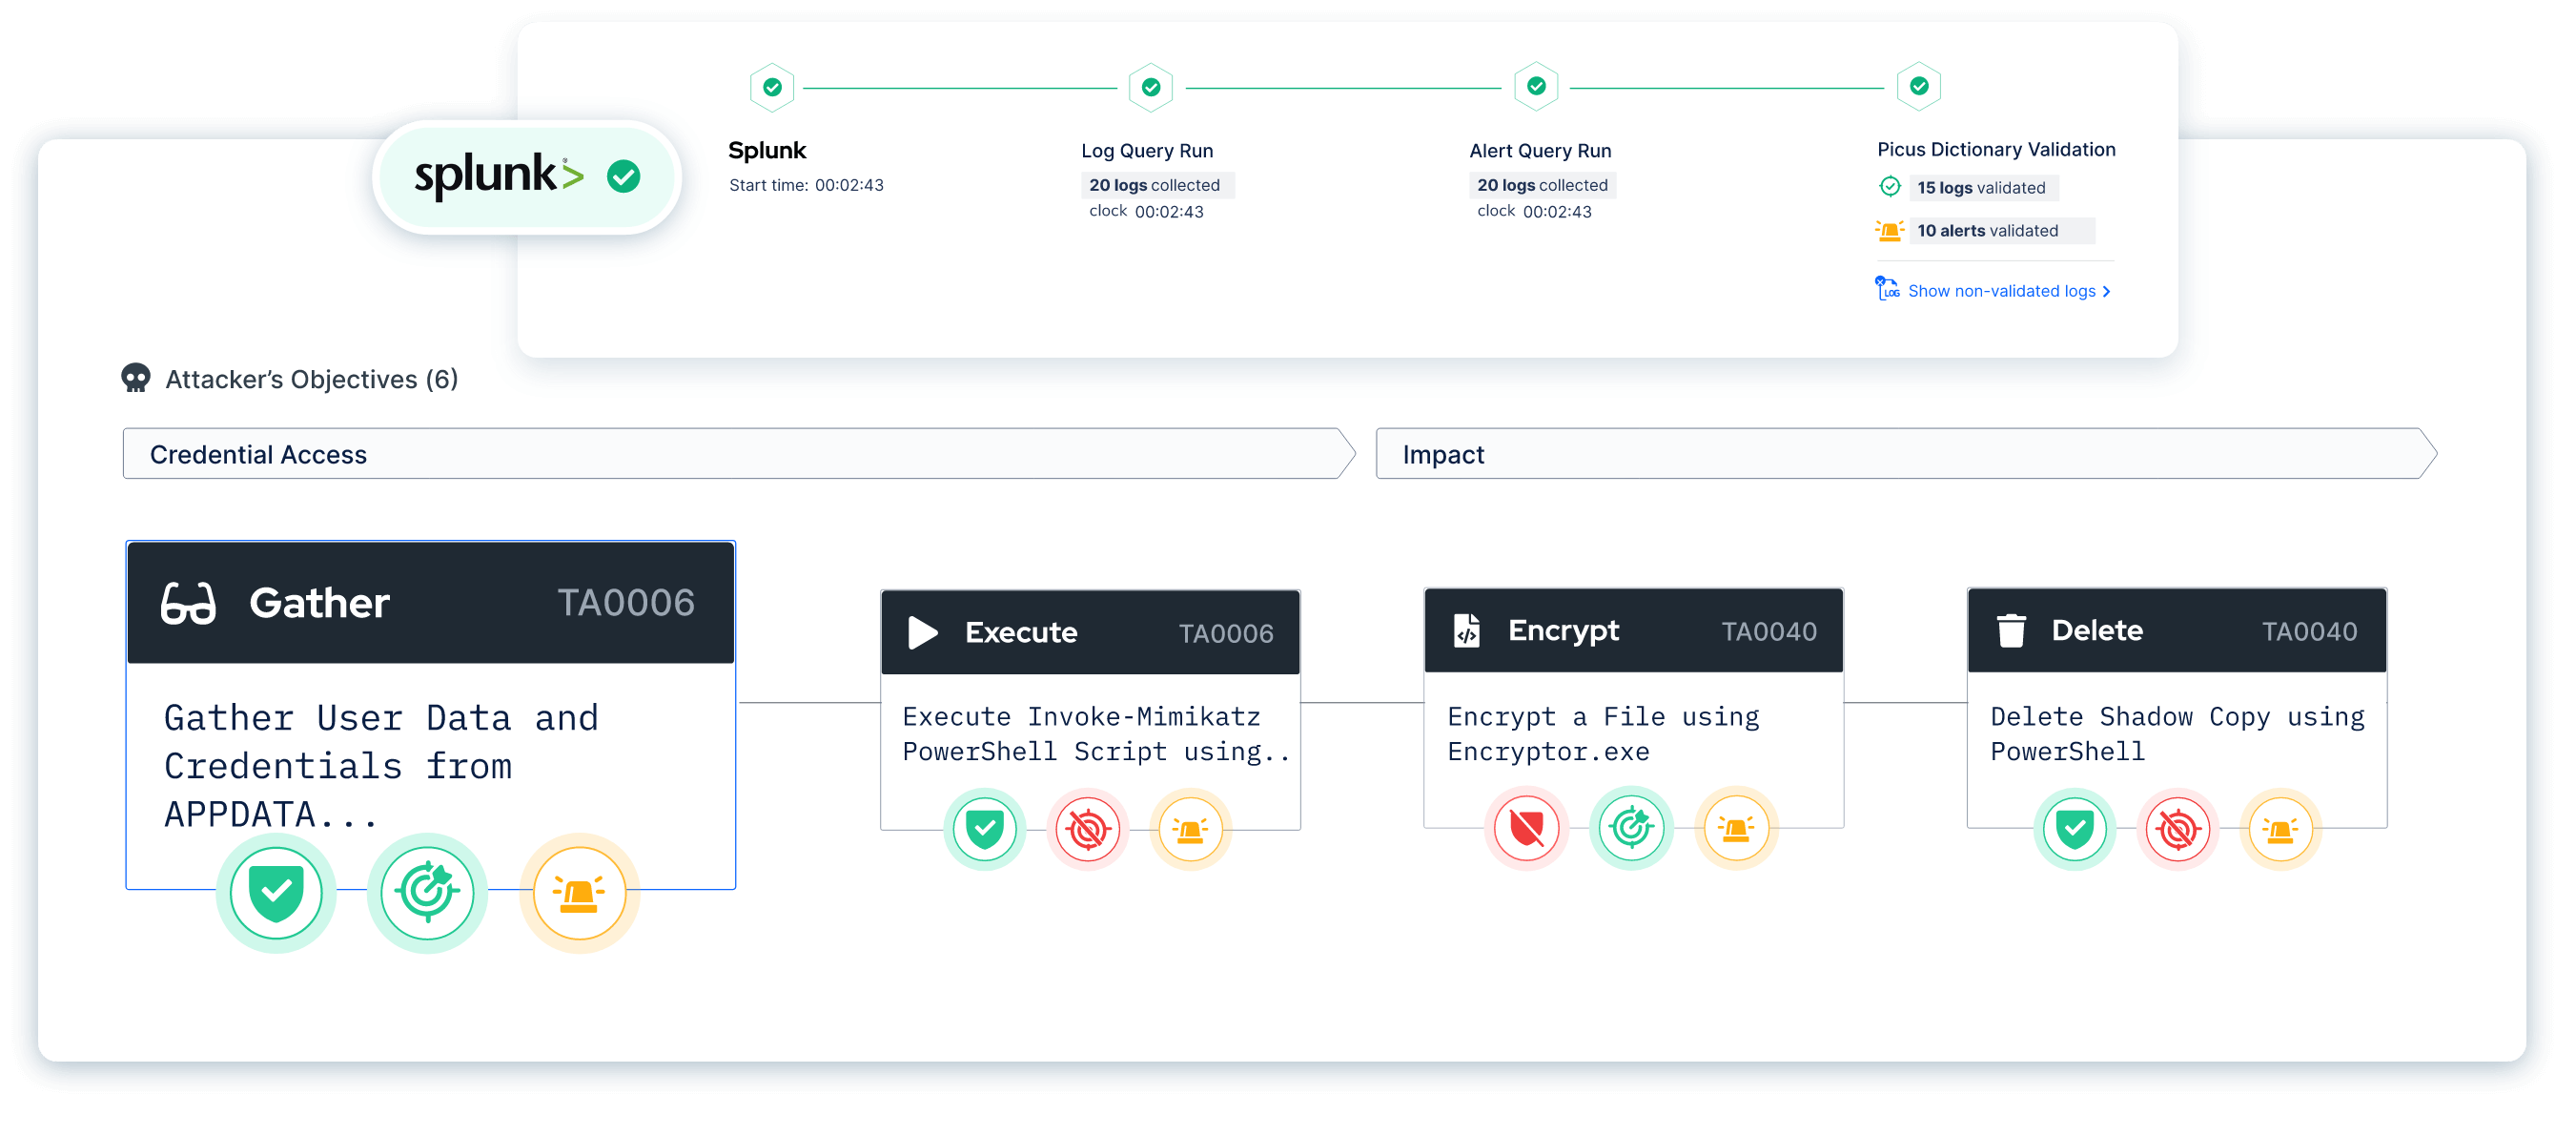This screenshot has height=1135, width=2576.
Task: Click the file code icon on Encrypt card
Action: [1466, 630]
